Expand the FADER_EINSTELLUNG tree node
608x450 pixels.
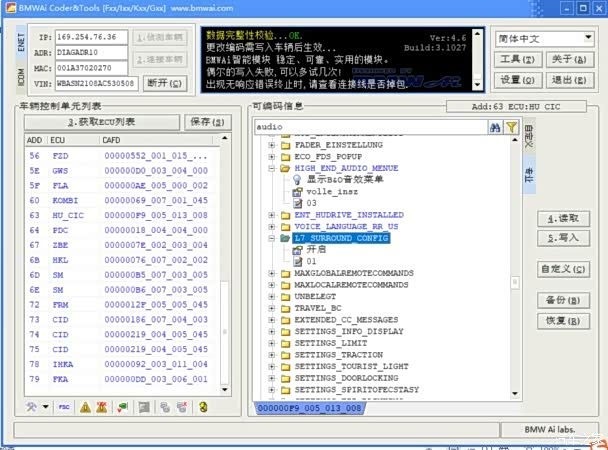(272, 145)
